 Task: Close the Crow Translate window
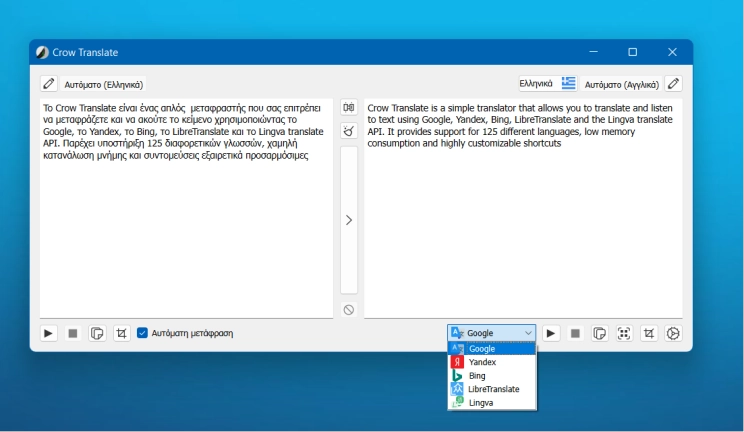click(672, 52)
